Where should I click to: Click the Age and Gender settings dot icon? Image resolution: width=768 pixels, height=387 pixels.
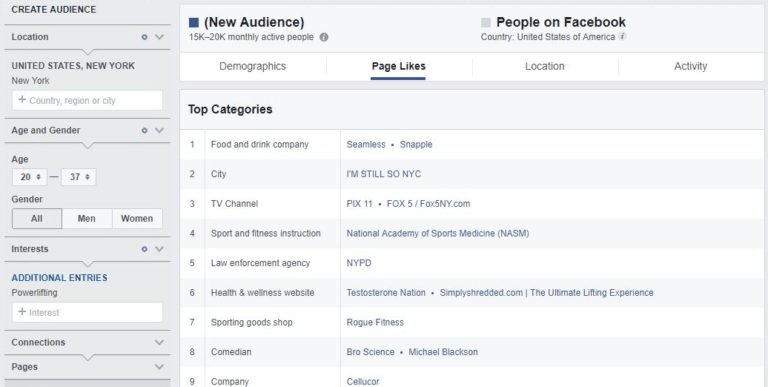tap(144, 130)
